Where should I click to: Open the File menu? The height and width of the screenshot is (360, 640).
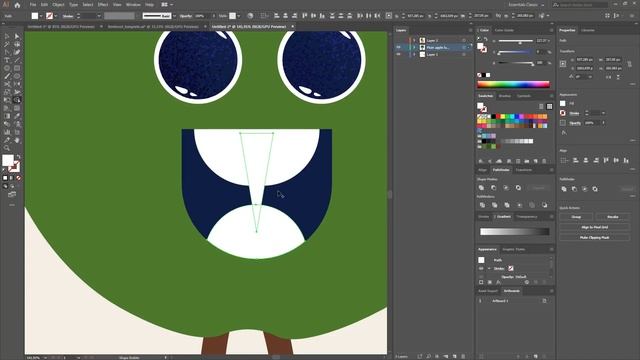click(x=33, y=5)
